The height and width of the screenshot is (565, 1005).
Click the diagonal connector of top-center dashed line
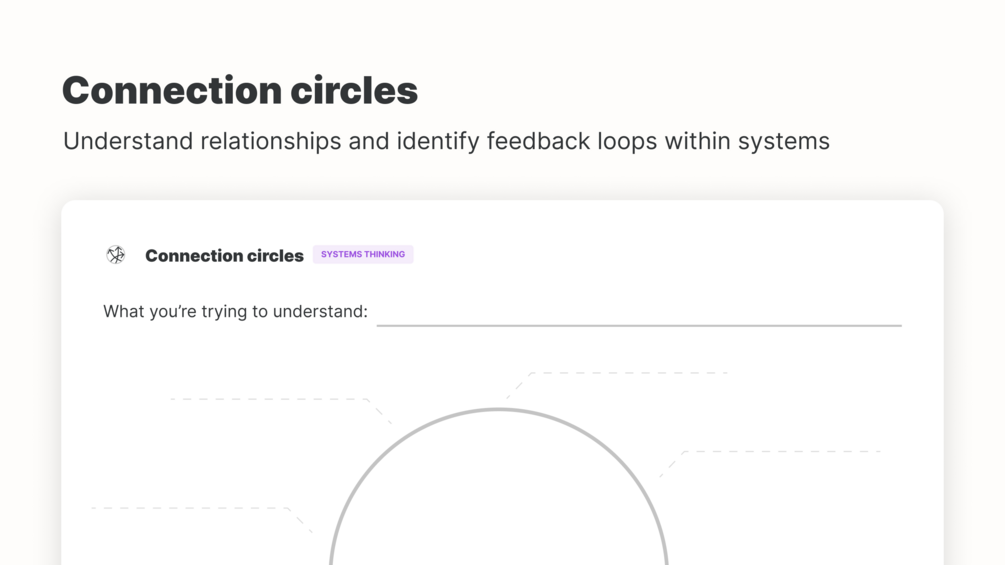pyautogui.click(x=517, y=386)
